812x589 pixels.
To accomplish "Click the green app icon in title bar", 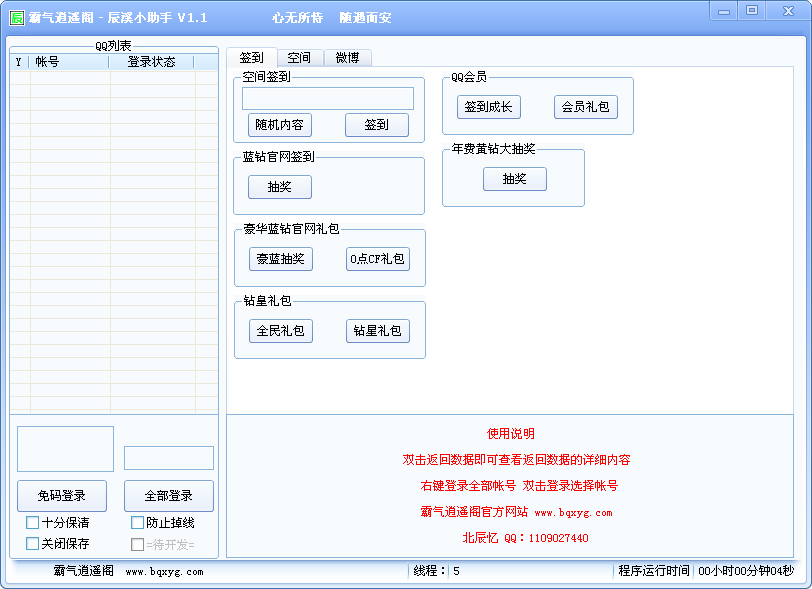I will [17, 18].
